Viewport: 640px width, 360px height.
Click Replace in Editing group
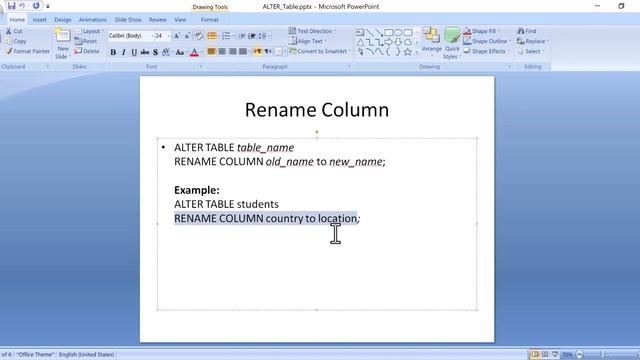point(533,41)
